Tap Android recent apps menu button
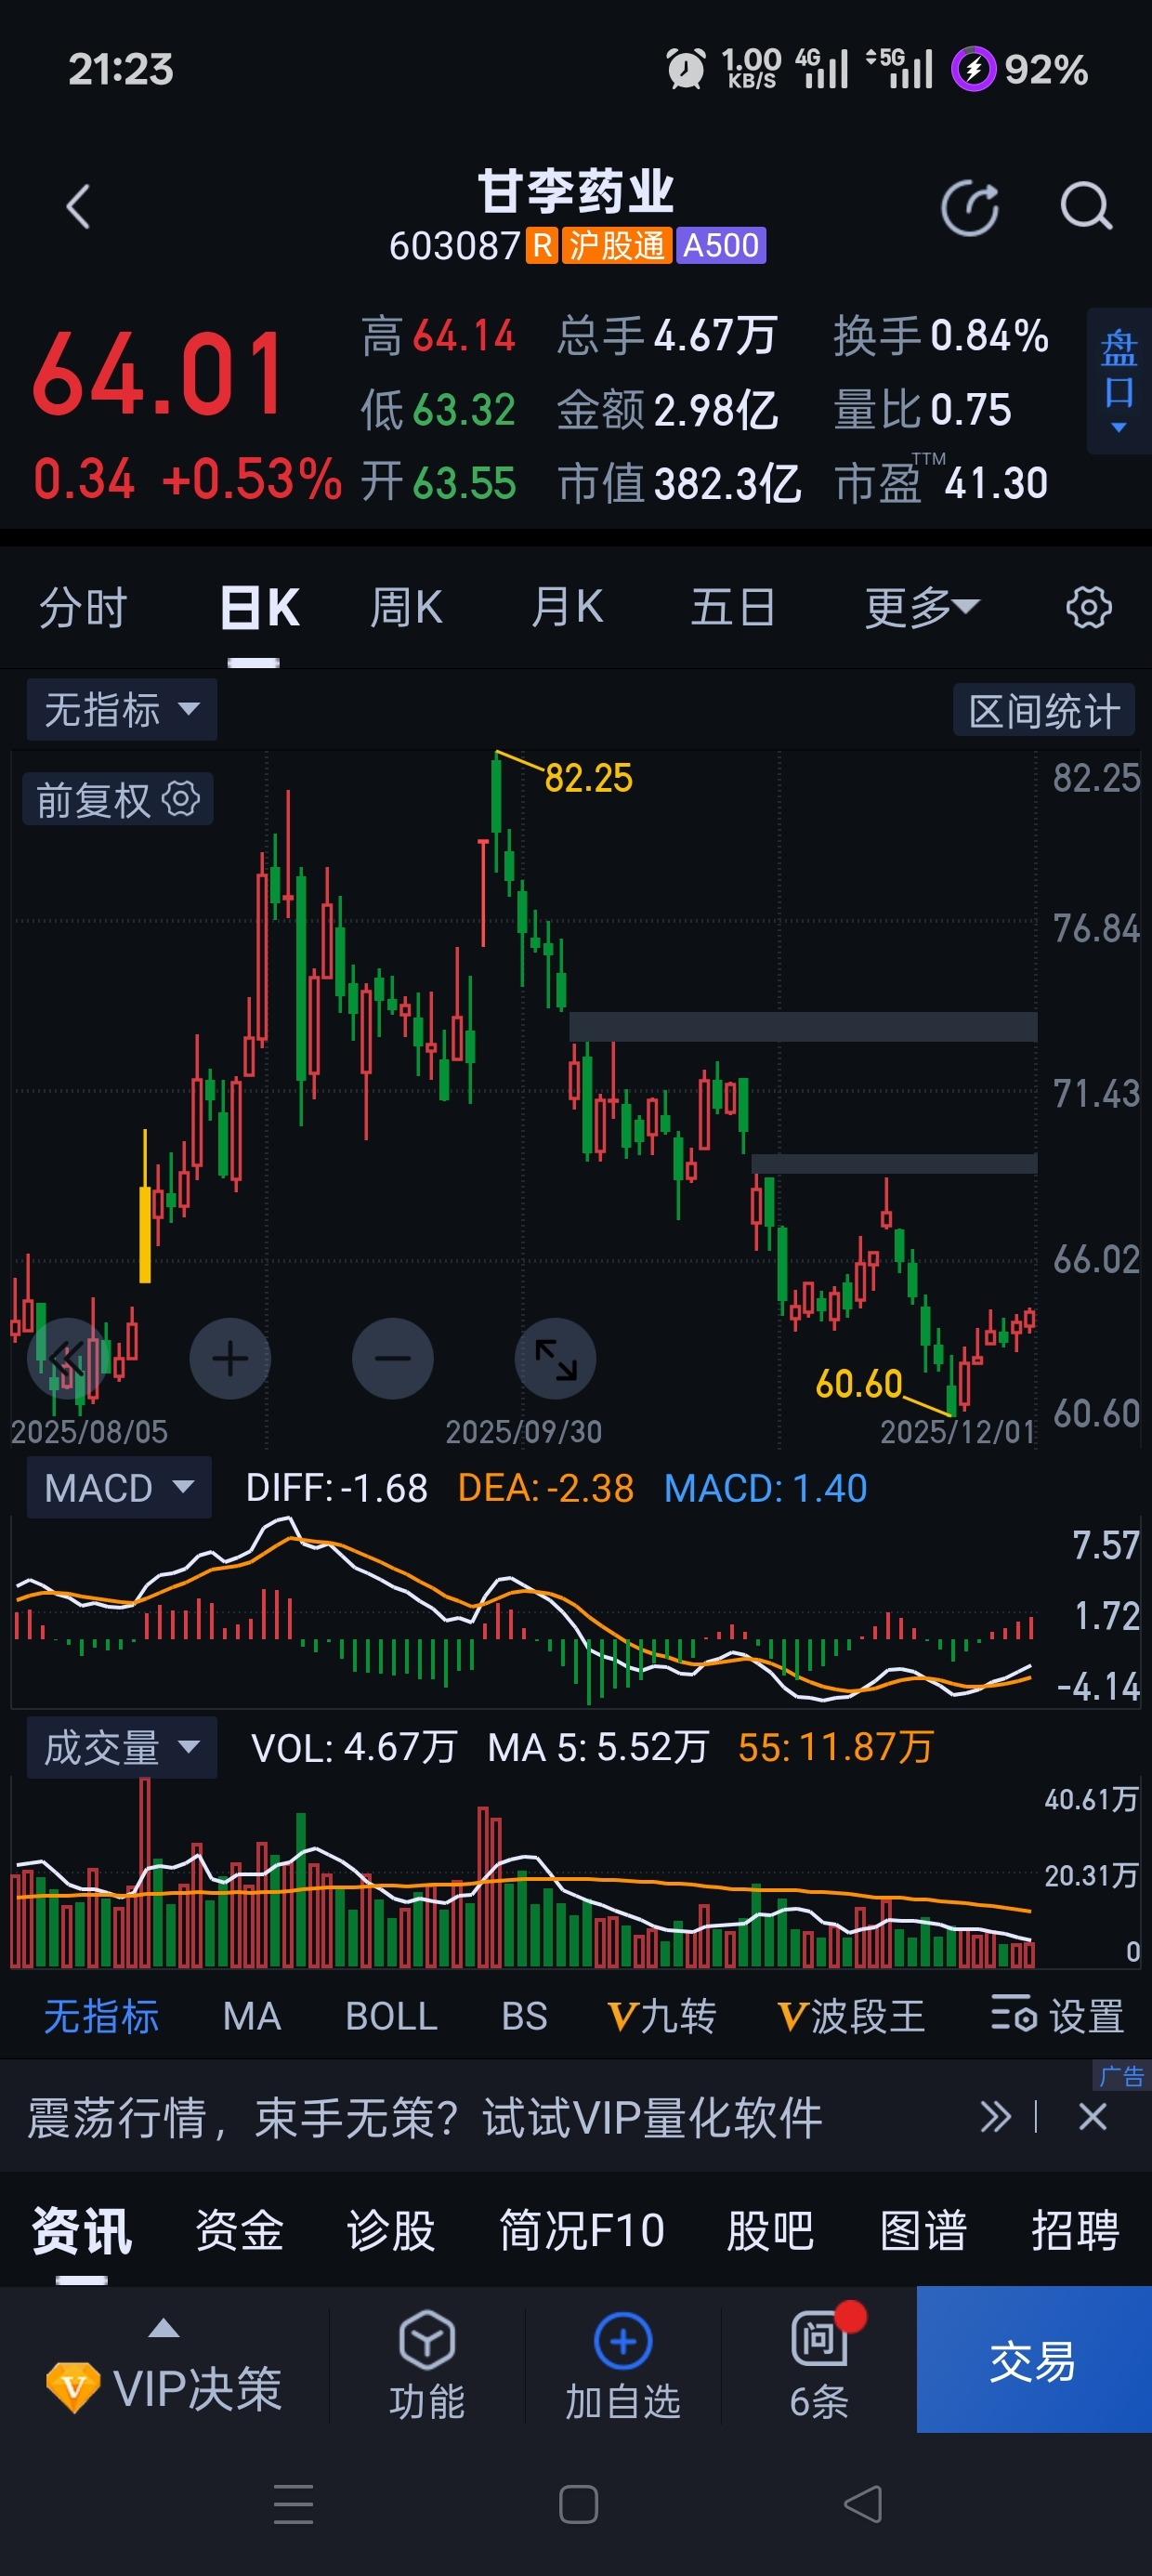This screenshot has width=1152, height=2576. pyautogui.click(x=293, y=2504)
